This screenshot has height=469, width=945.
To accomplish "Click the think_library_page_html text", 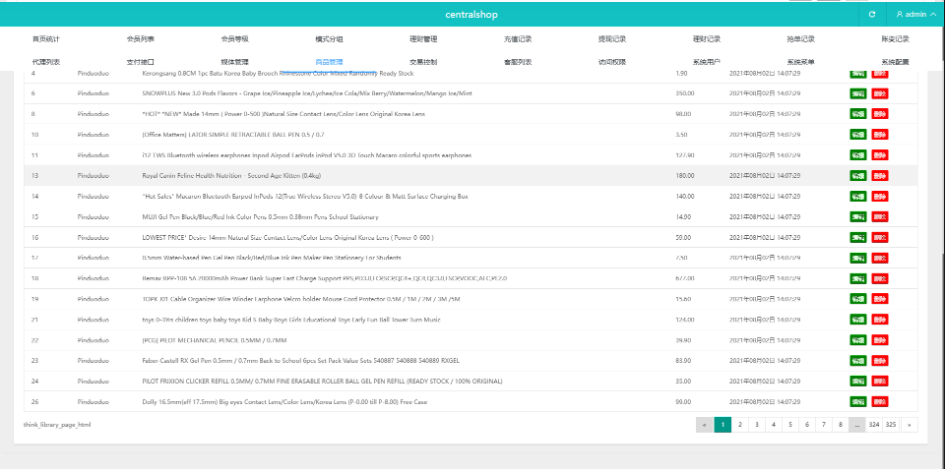I will pos(57,425).
